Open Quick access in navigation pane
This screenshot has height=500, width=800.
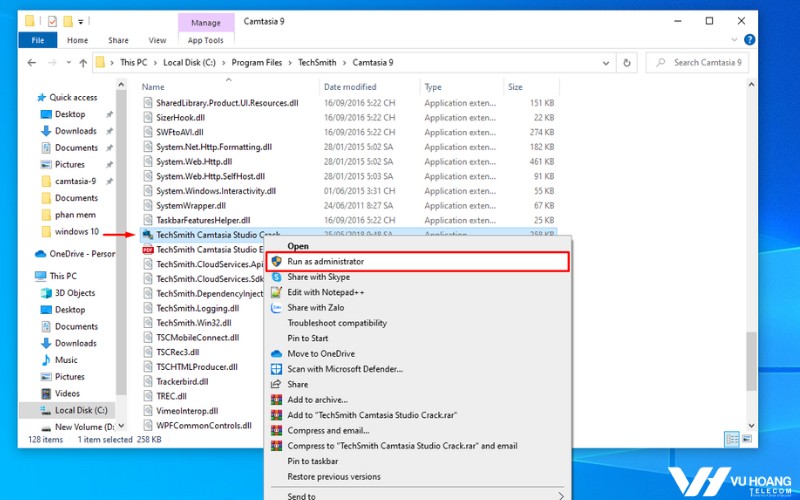point(73,97)
